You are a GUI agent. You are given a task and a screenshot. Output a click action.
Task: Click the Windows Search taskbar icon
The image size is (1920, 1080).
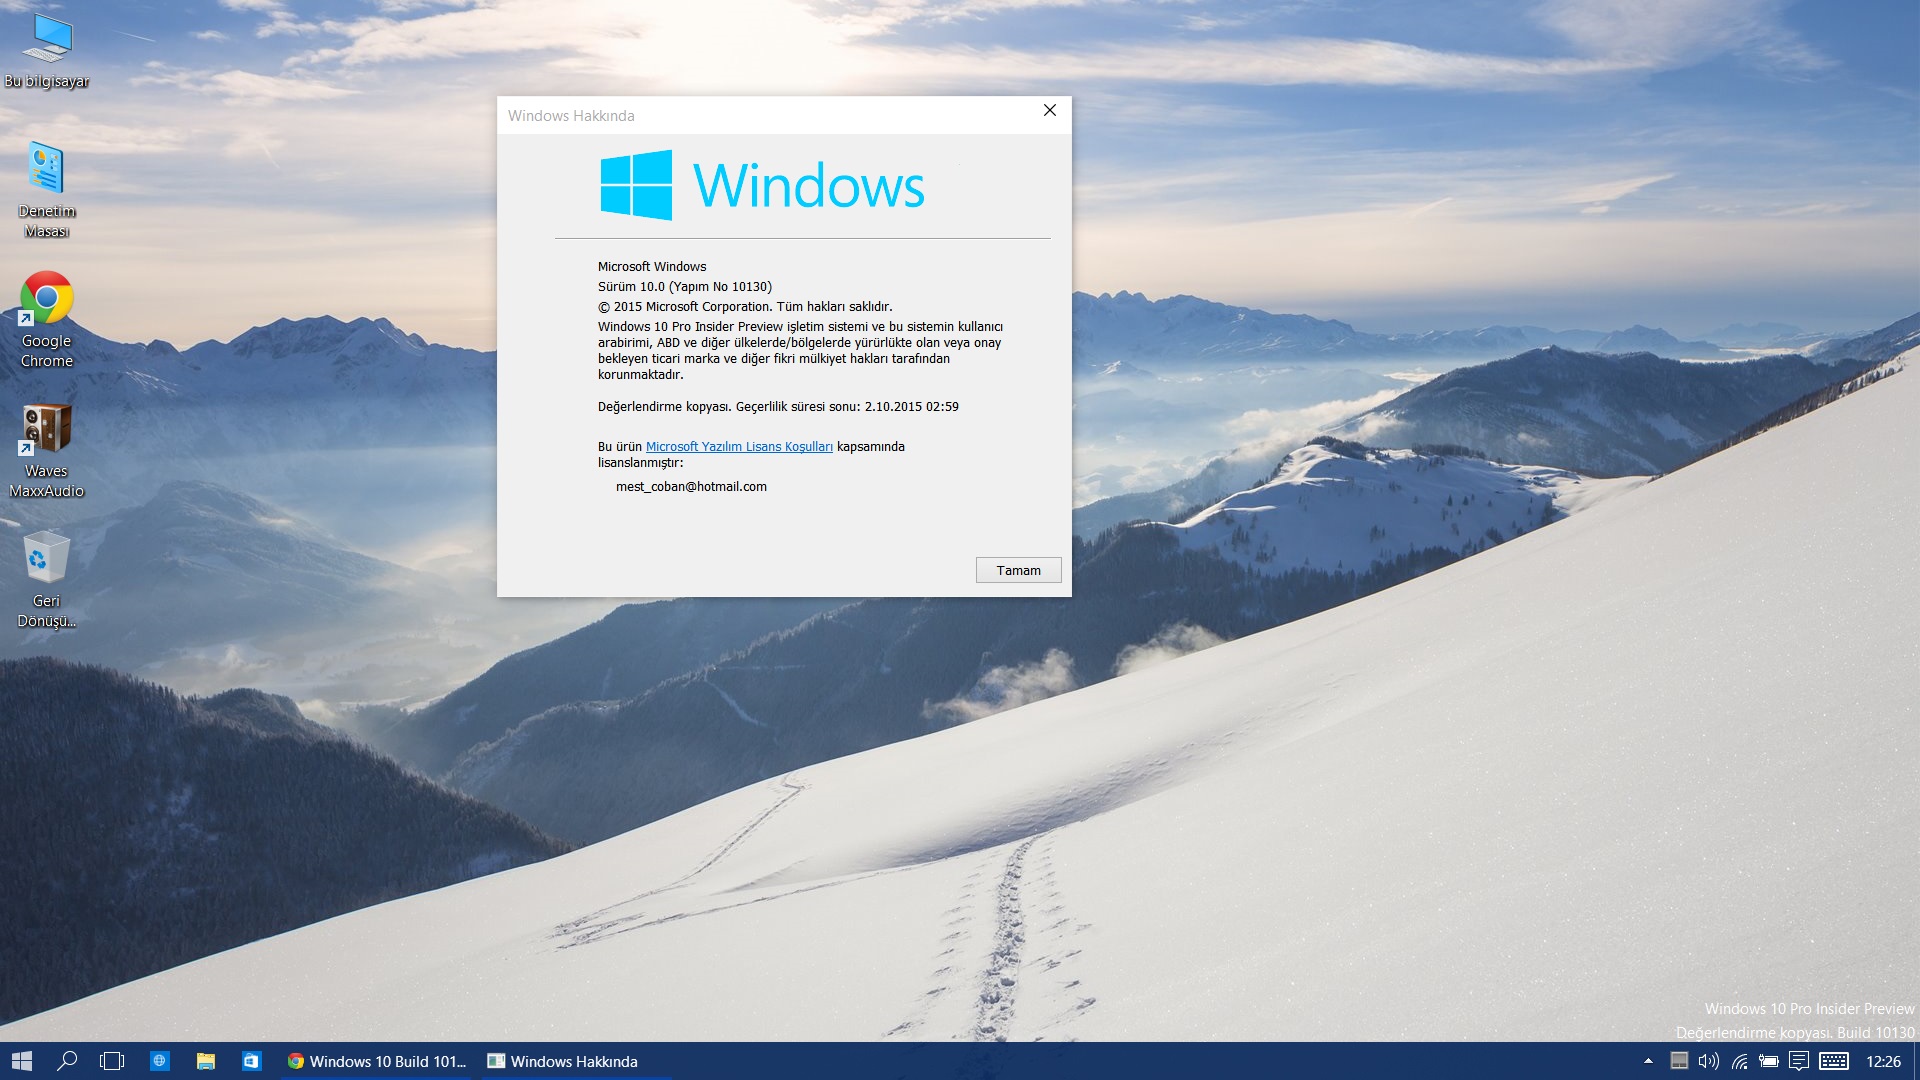click(65, 1060)
